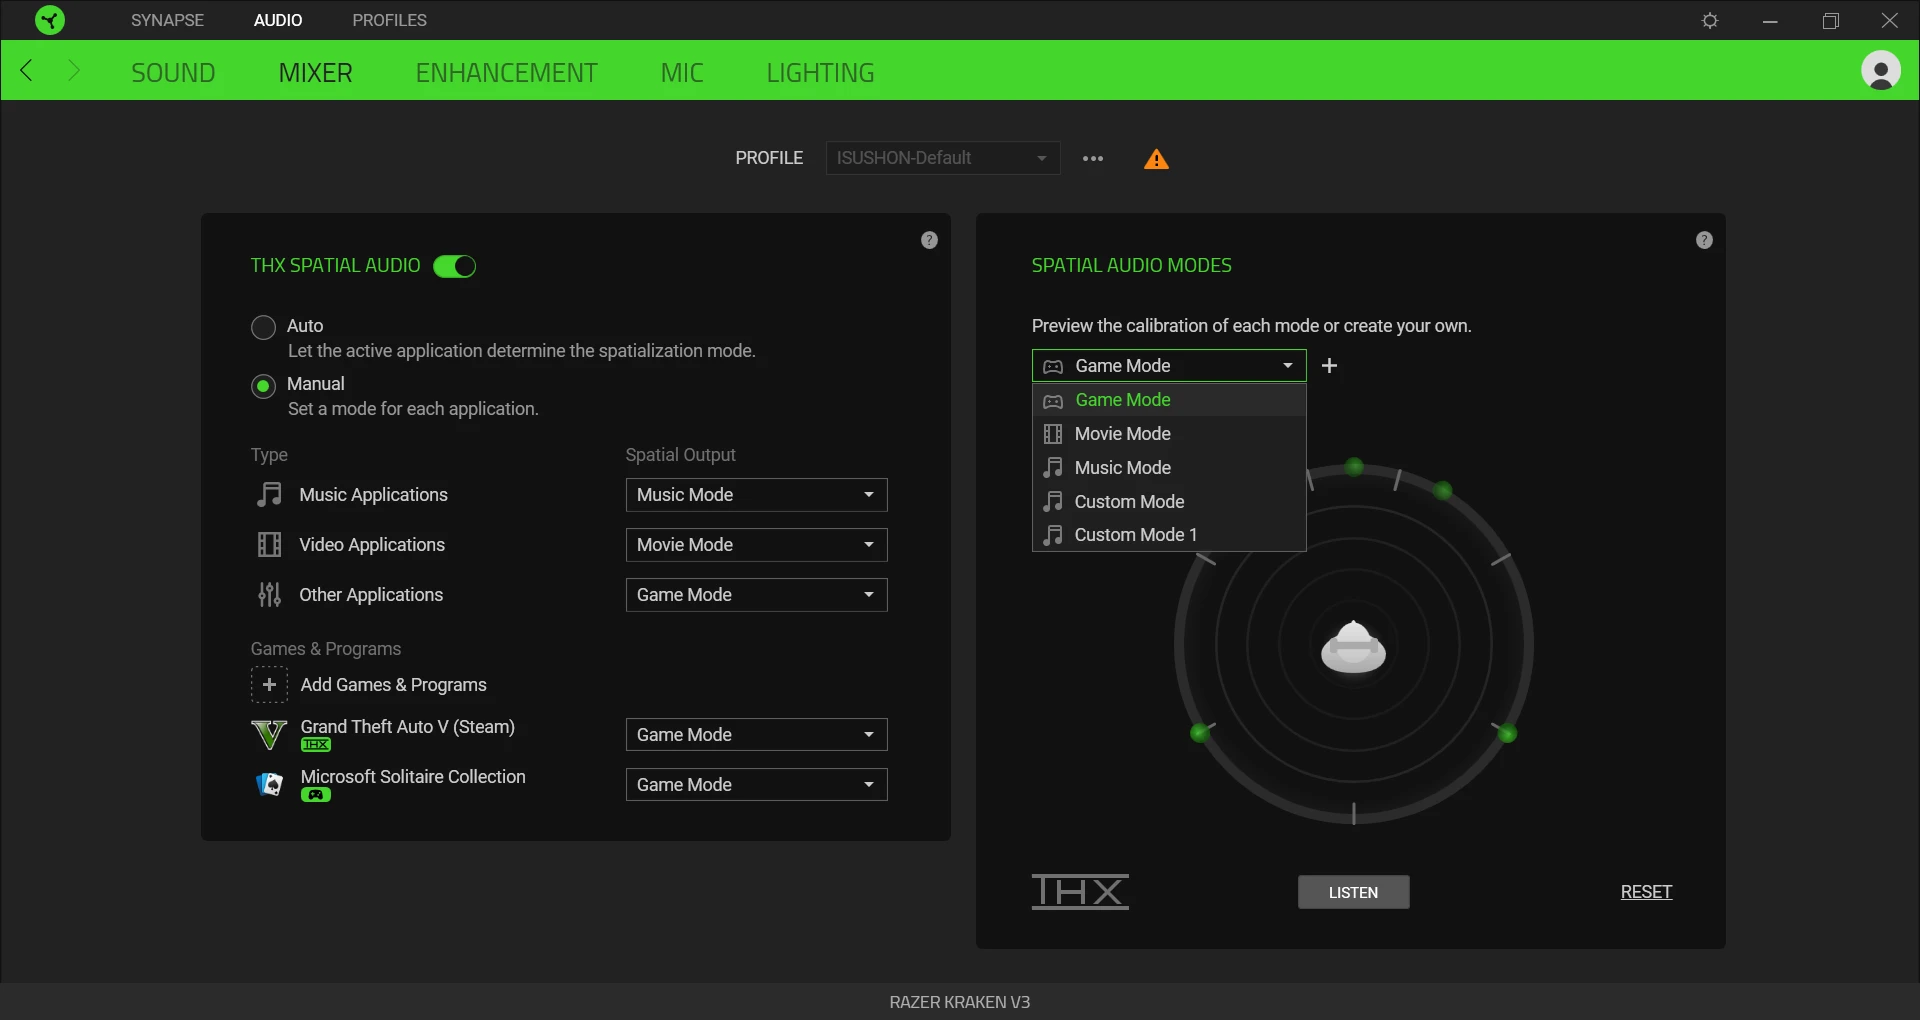The width and height of the screenshot is (1920, 1020).
Task: Open Spatial Audio Modes help question mark
Action: coord(1704,240)
